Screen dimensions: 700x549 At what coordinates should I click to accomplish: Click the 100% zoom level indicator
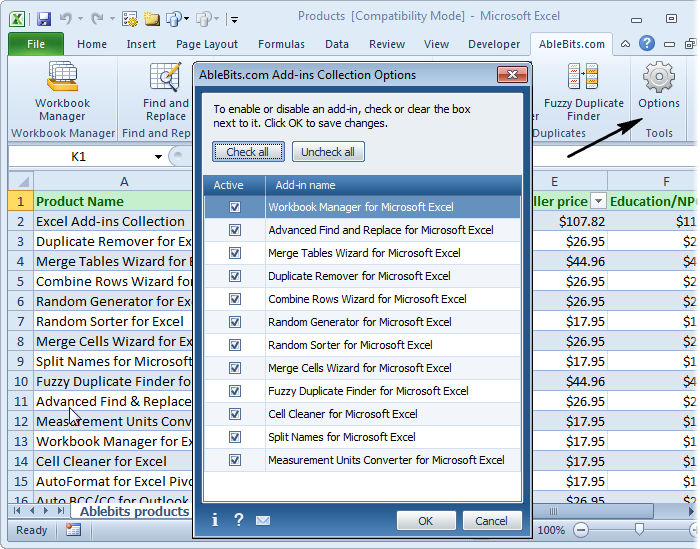click(x=551, y=530)
